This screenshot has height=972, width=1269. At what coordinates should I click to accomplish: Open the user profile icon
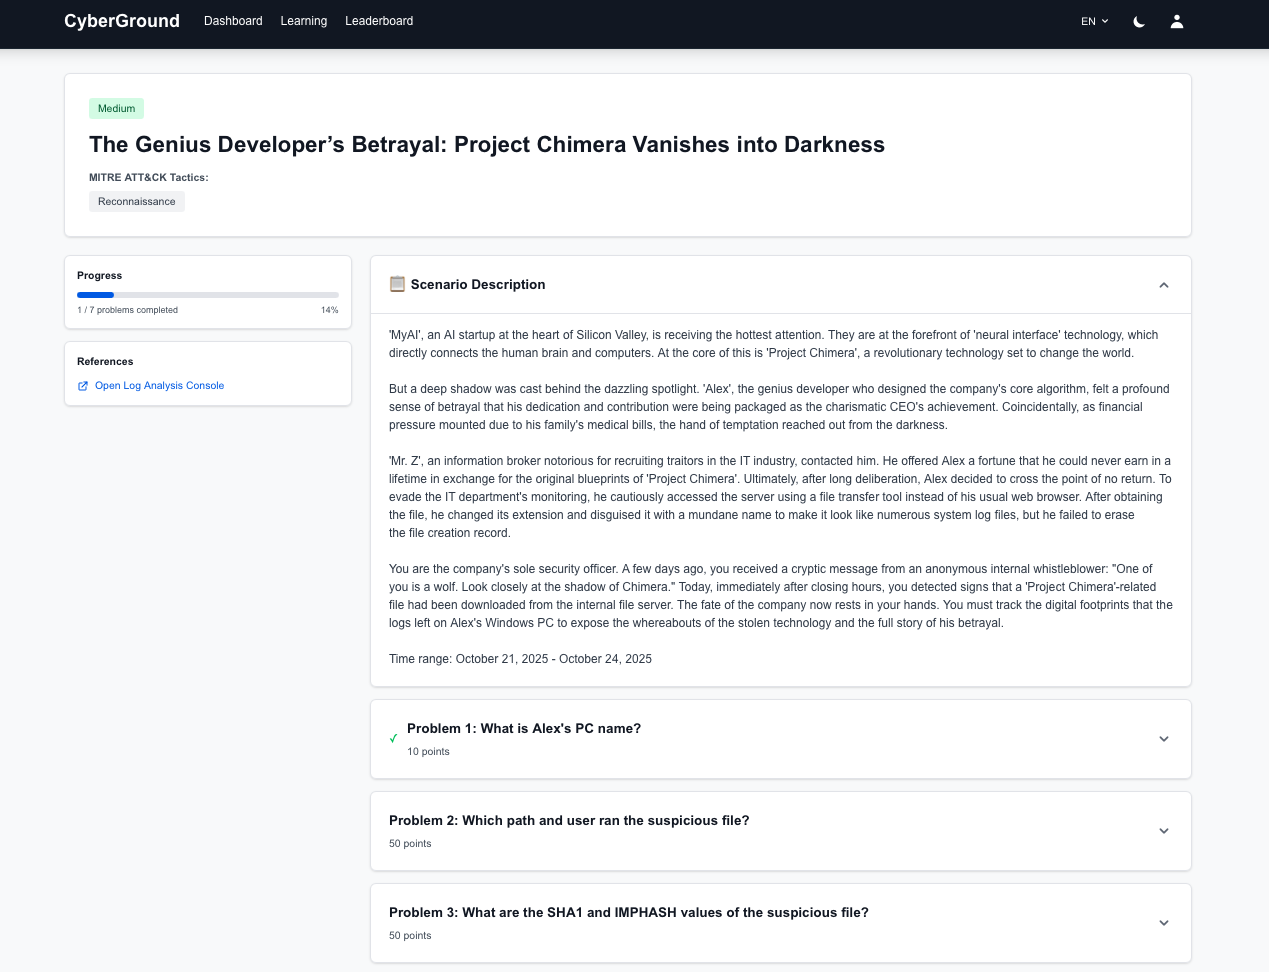pyautogui.click(x=1177, y=21)
